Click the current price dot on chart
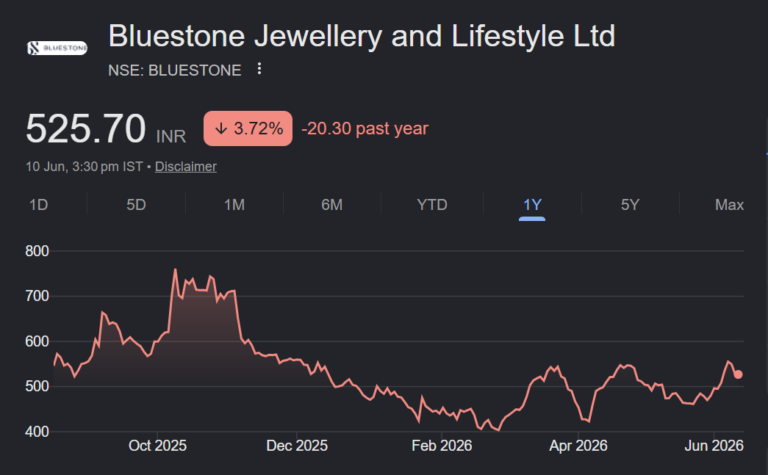This screenshot has height=475, width=768. 738,374
